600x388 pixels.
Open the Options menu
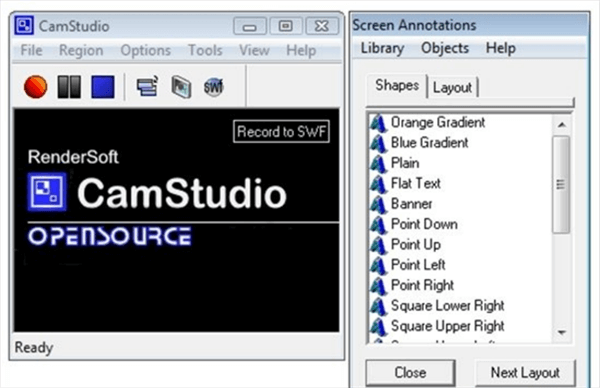click(145, 51)
